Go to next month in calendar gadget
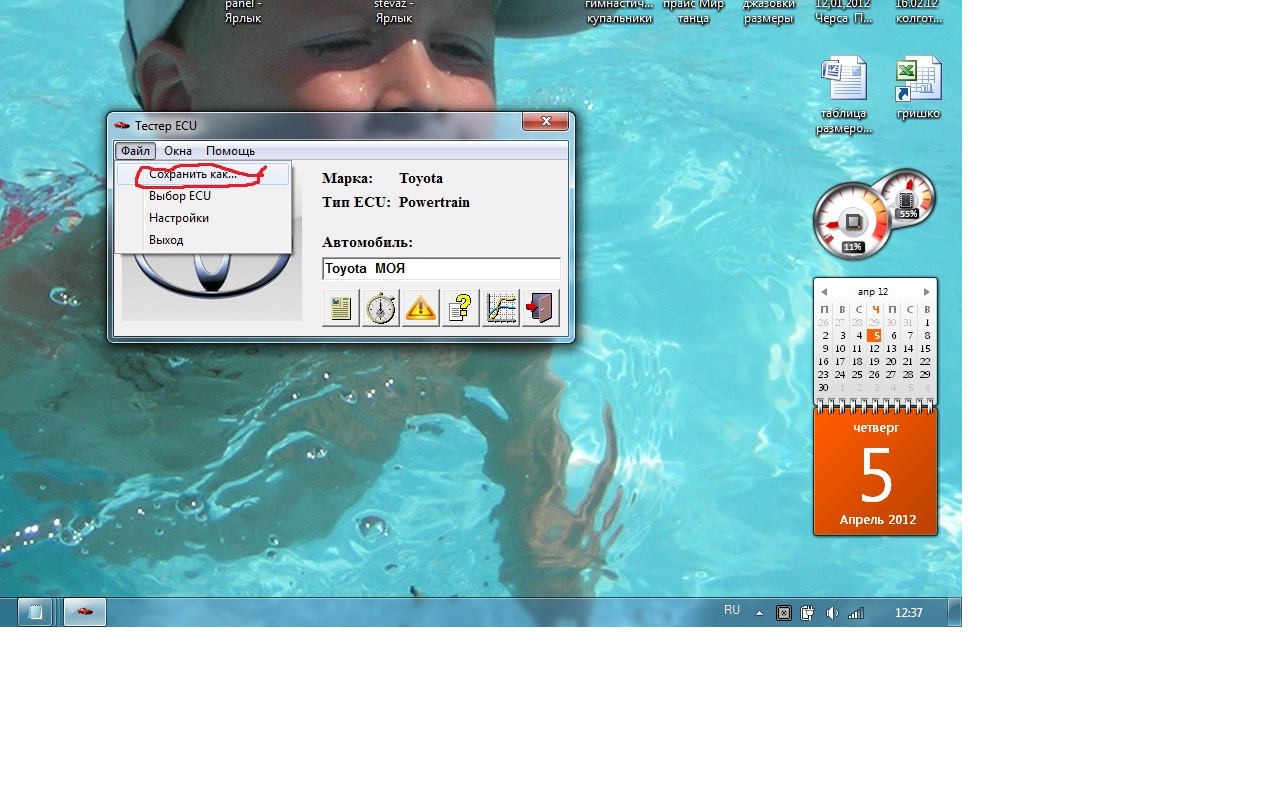This screenshot has width=1280, height=800. (x=927, y=292)
